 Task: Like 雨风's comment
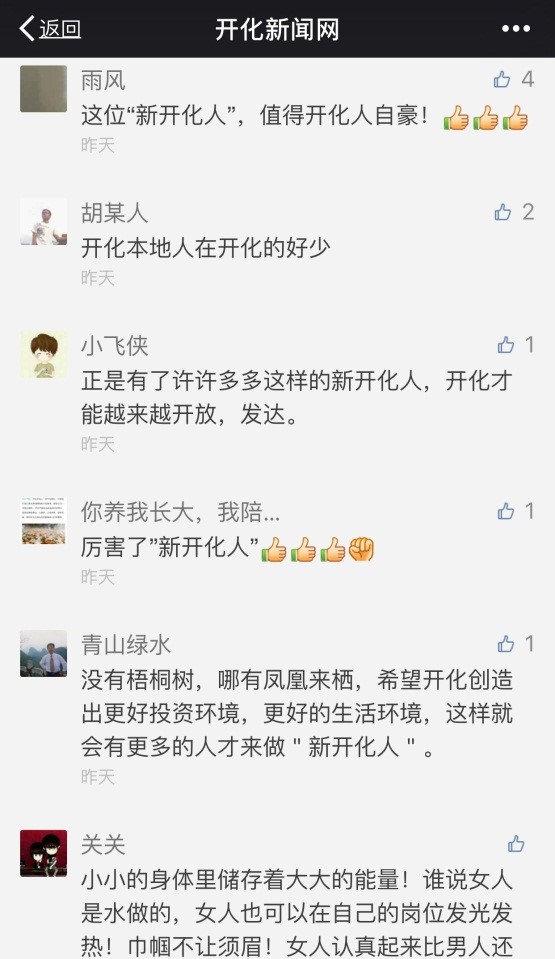[502, 80]
